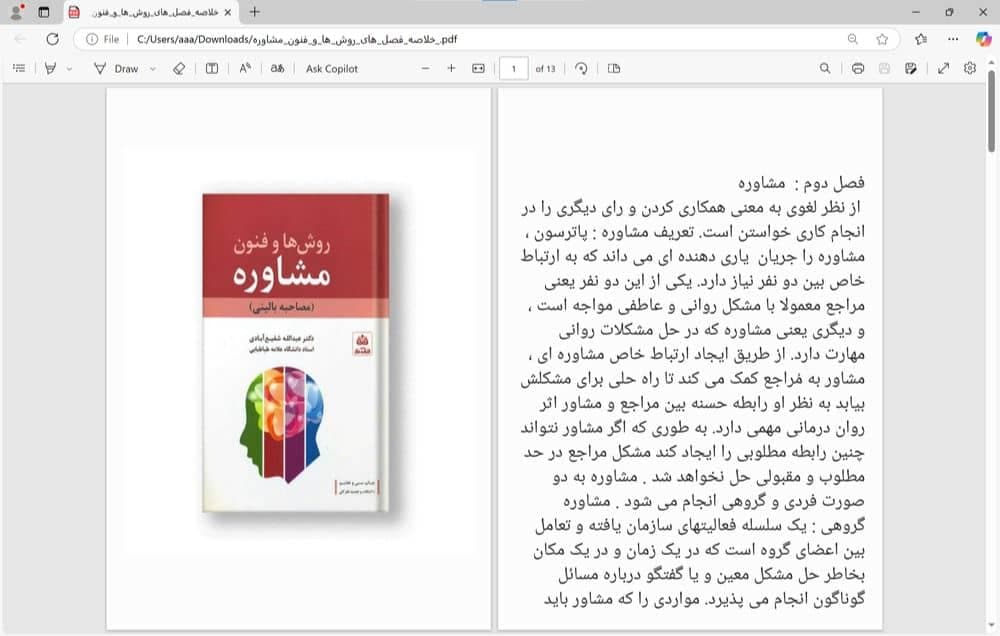Click the book cover image
Image resolution: width=1000 pixels, height=636 pixels.
[297, 353]
